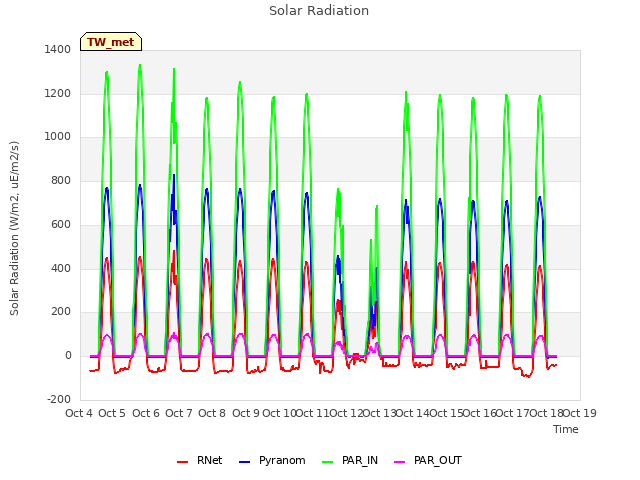Click the Solar Radiation y-axis label
This screenshot has height=480, width=640.
pos(14,228)
